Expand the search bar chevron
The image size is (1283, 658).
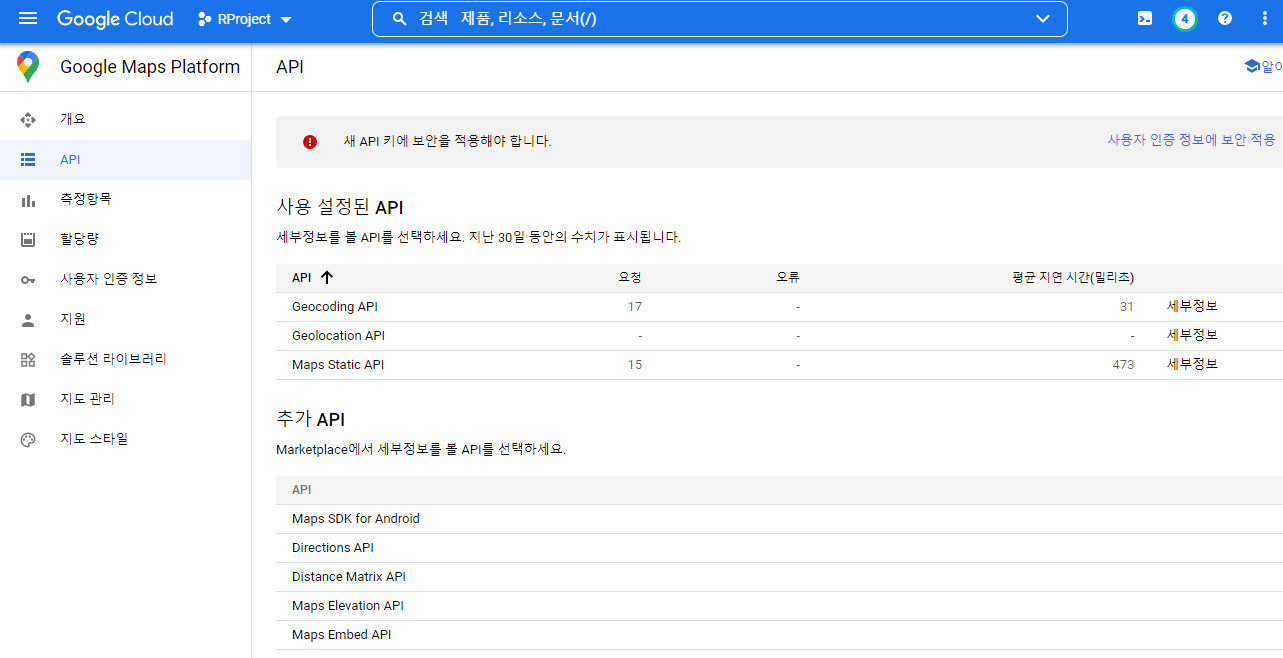1043,19
